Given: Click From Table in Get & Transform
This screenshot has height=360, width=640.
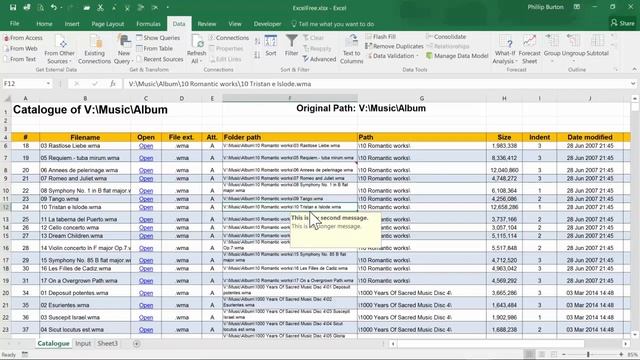Looking at the screenshot, I should click(x=154, y=48).
